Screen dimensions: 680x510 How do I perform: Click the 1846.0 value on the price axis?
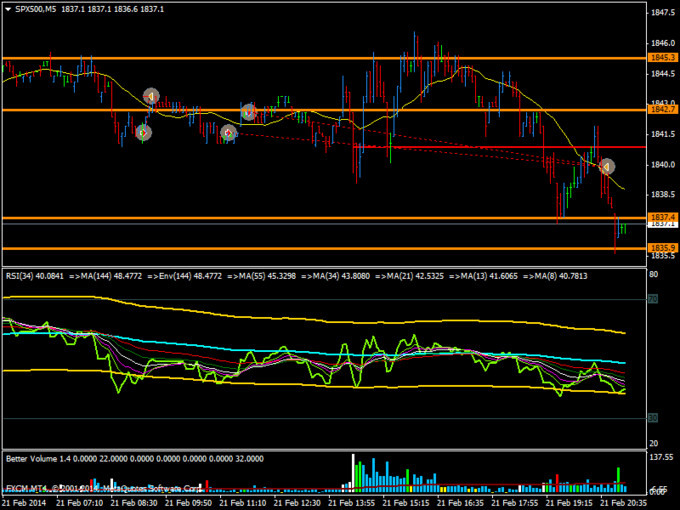pyautogui.click(x=657, y=43)
